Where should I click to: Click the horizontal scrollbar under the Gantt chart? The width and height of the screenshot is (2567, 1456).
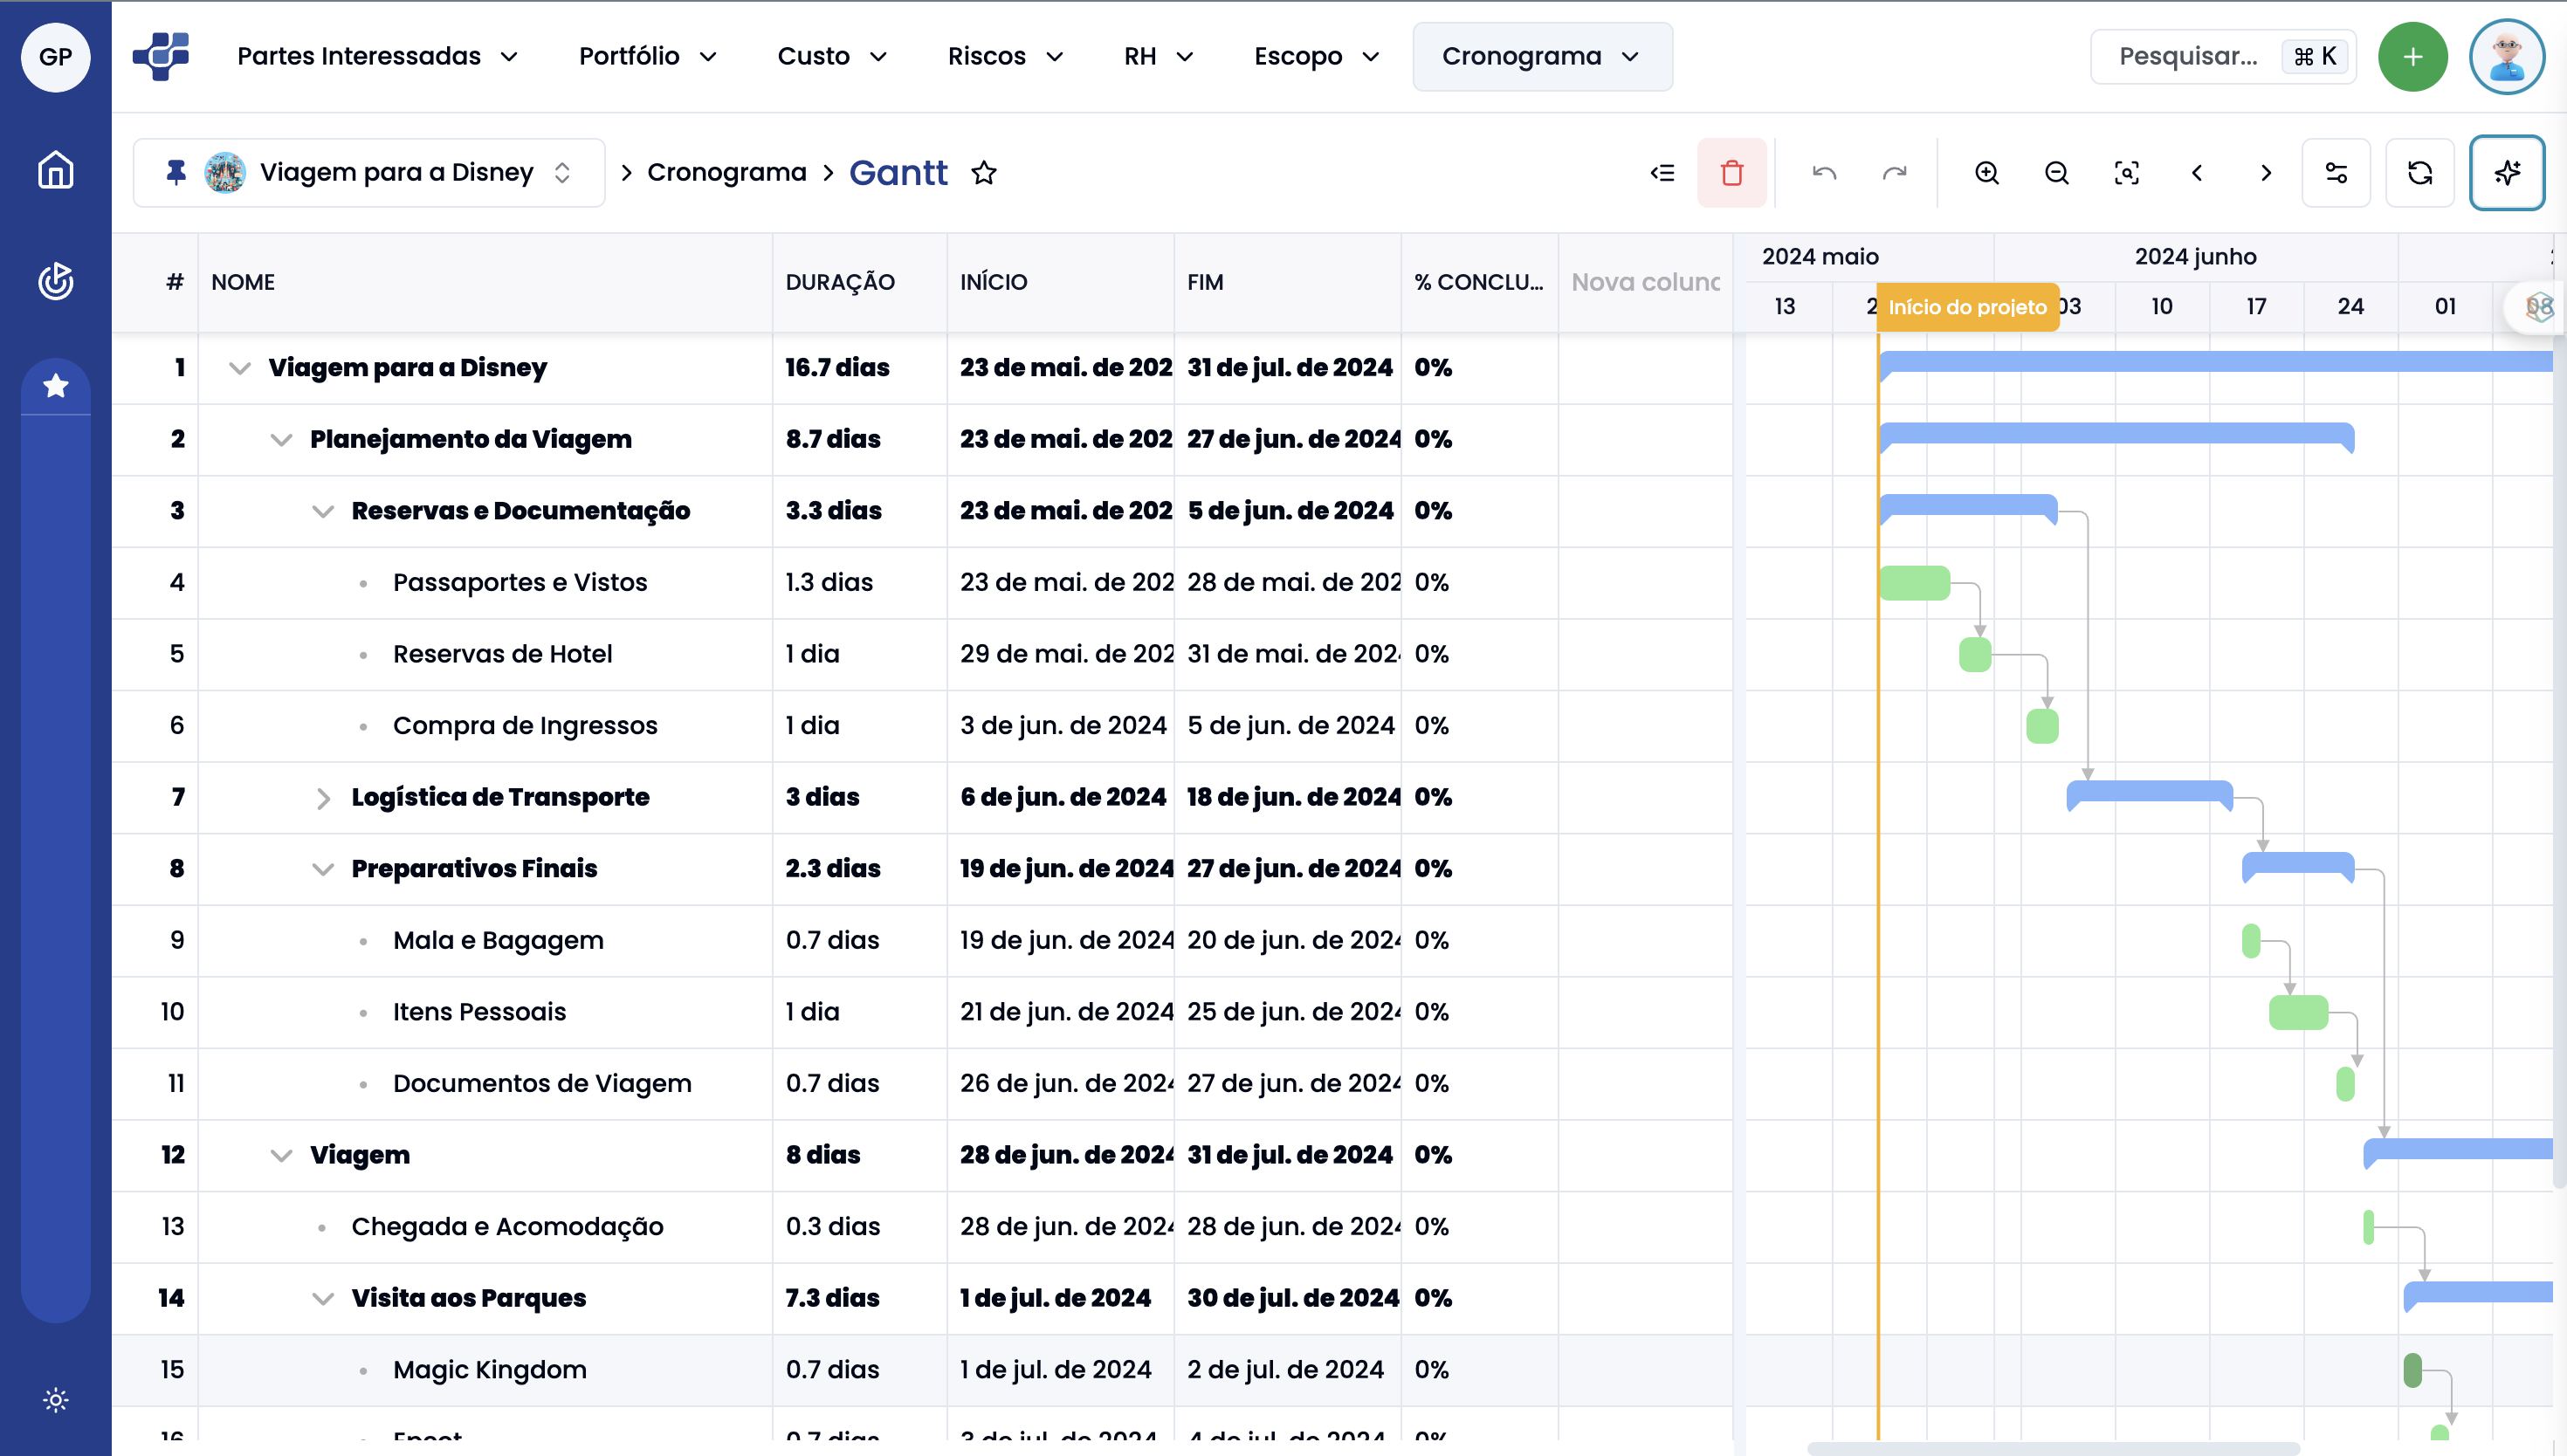click(x=2054, y=1447)
